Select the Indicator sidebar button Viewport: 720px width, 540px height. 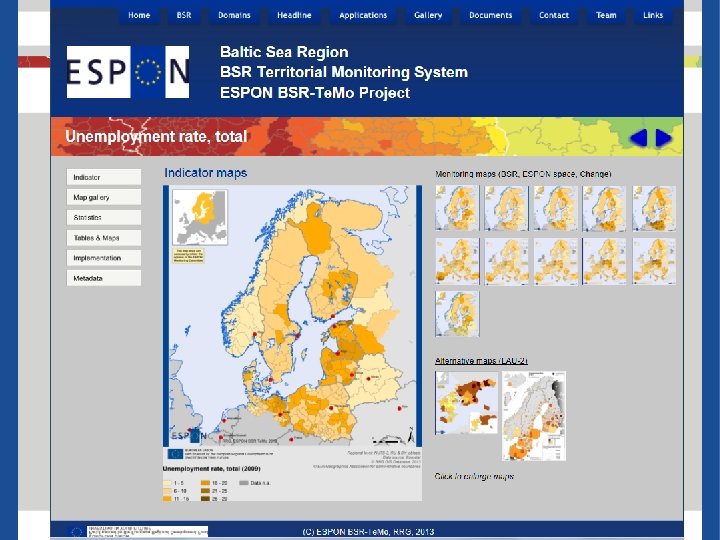[x=104, y=177]
